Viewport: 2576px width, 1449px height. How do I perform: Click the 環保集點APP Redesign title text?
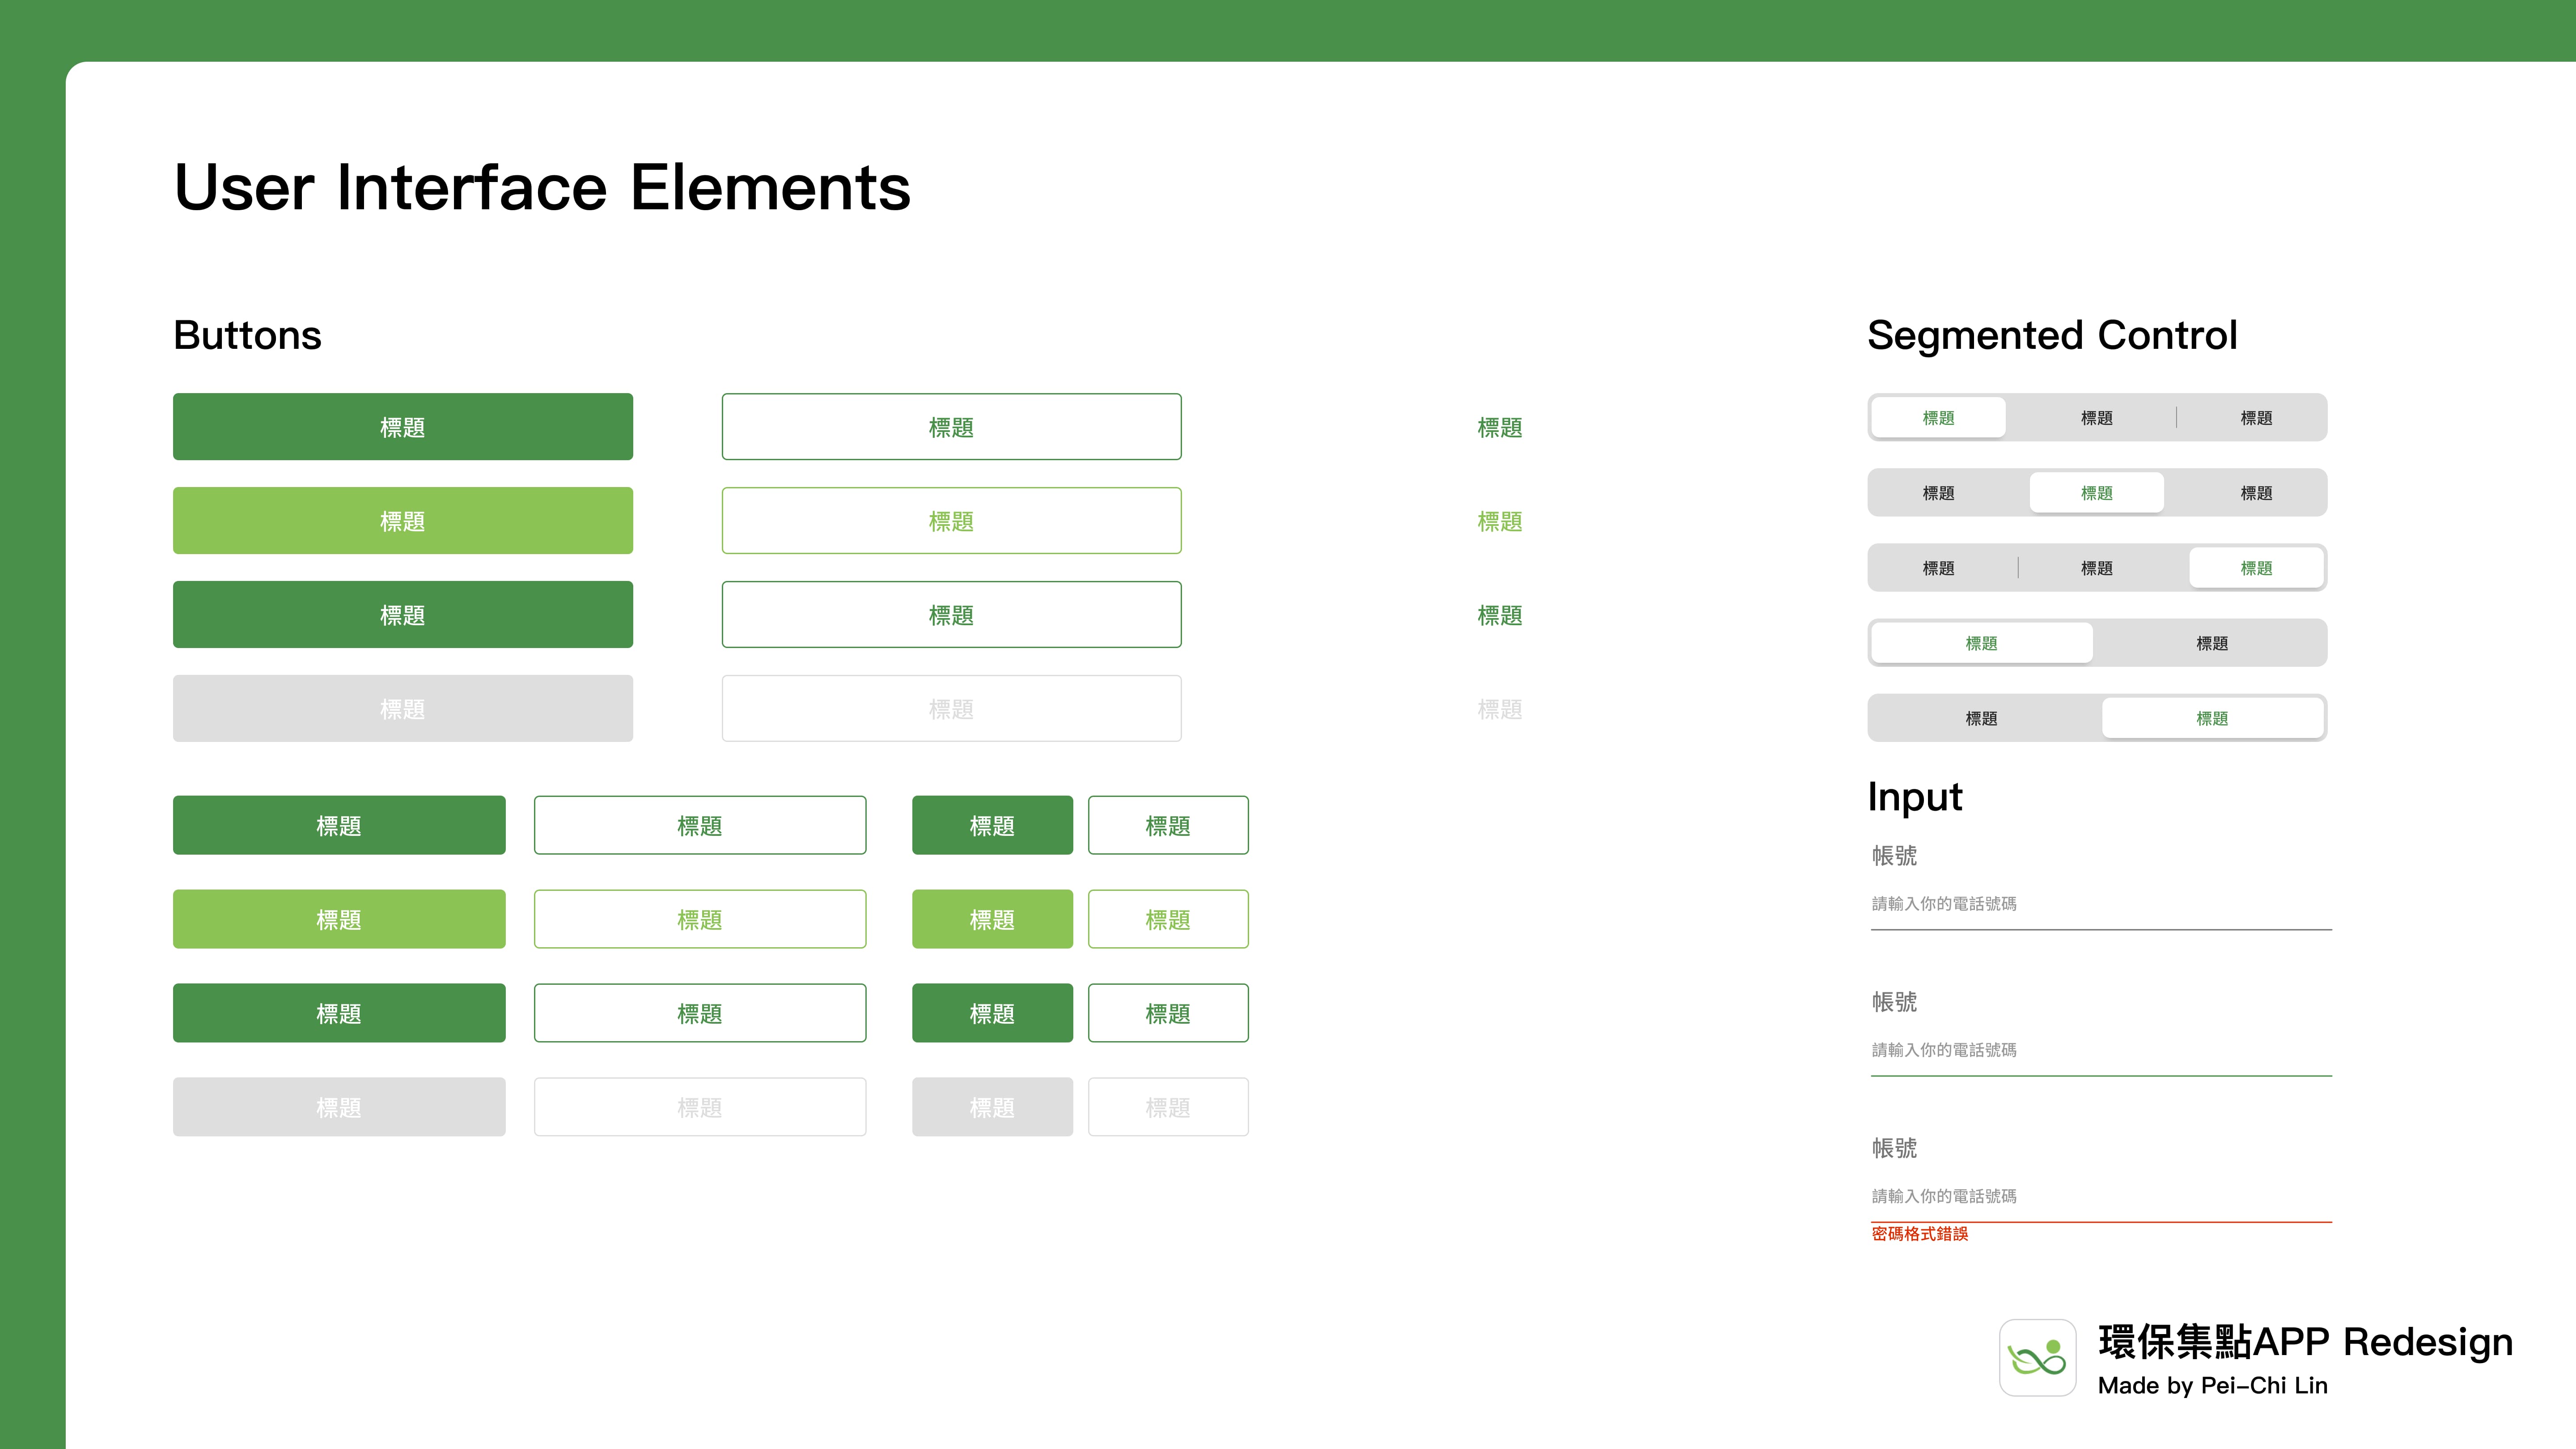click(x=2305, y=1342)
